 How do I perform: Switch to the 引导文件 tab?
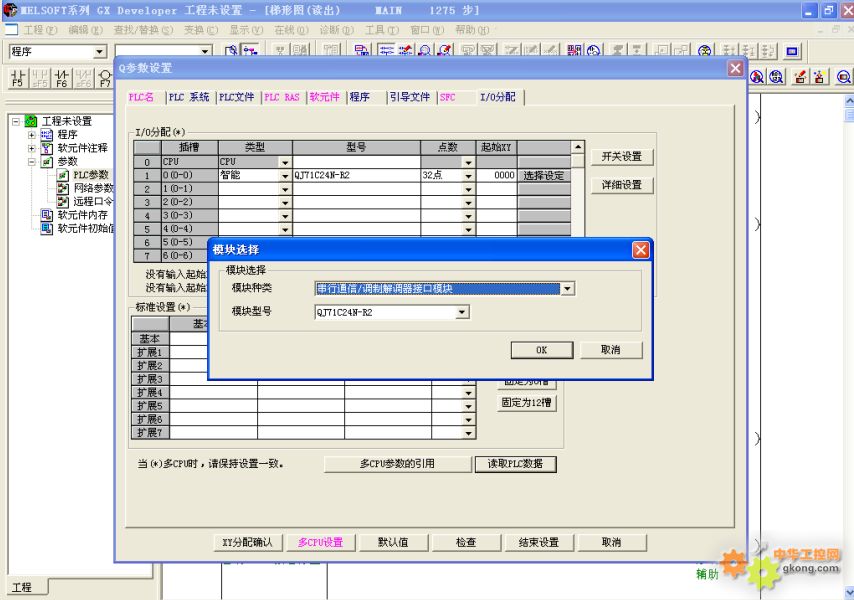[410, 97]
